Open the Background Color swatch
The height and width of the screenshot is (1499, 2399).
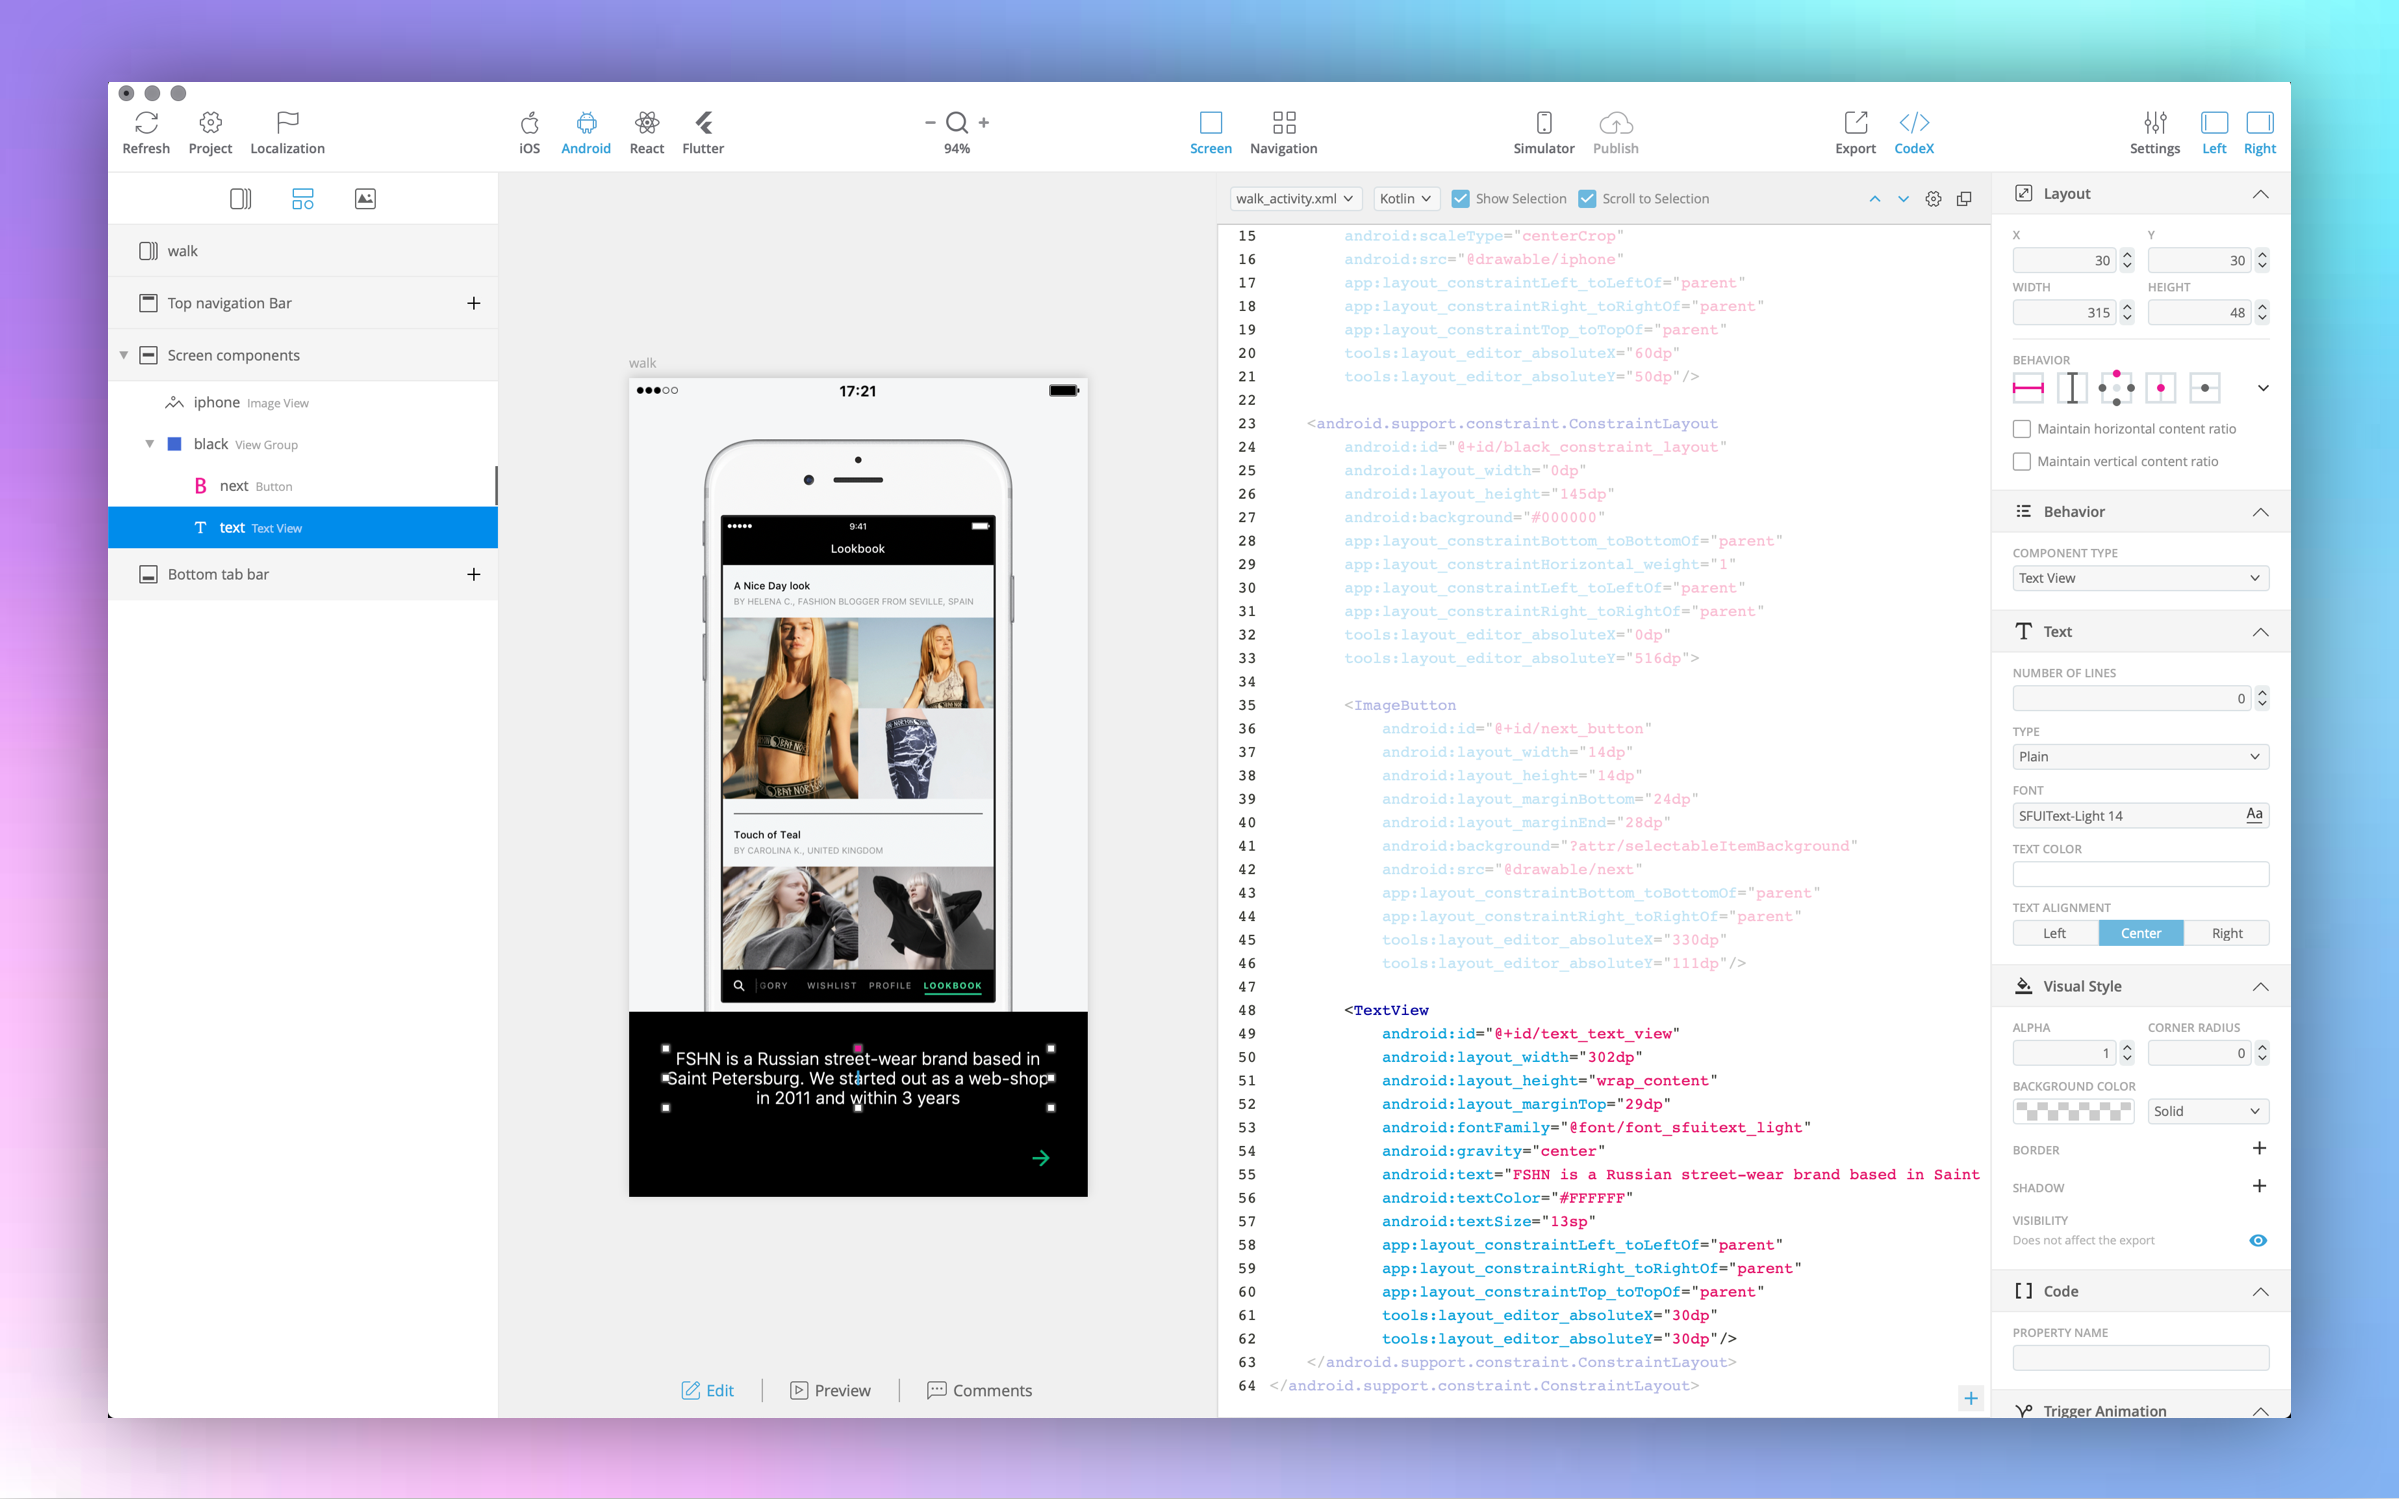pyautogui.click(x=2073, y=1111)
